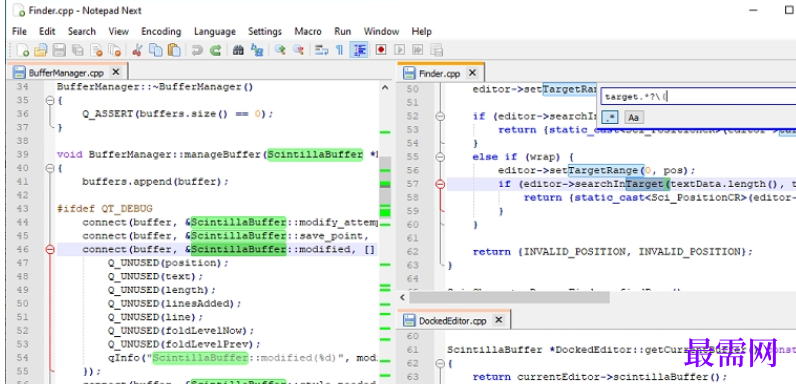Open the Edit menu
The height and width of the screenshot is (384, 796).
point(47,31)
